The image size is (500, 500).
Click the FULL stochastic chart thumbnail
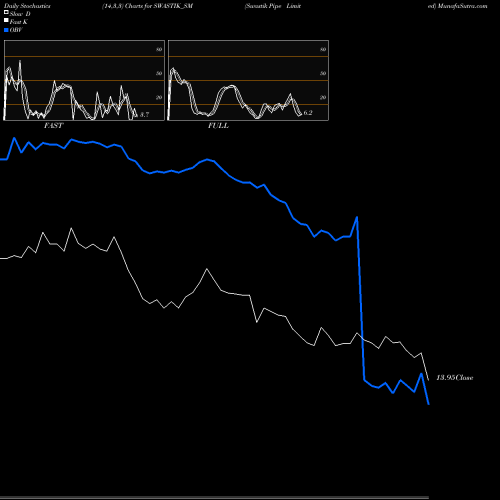tap(248, 80)
